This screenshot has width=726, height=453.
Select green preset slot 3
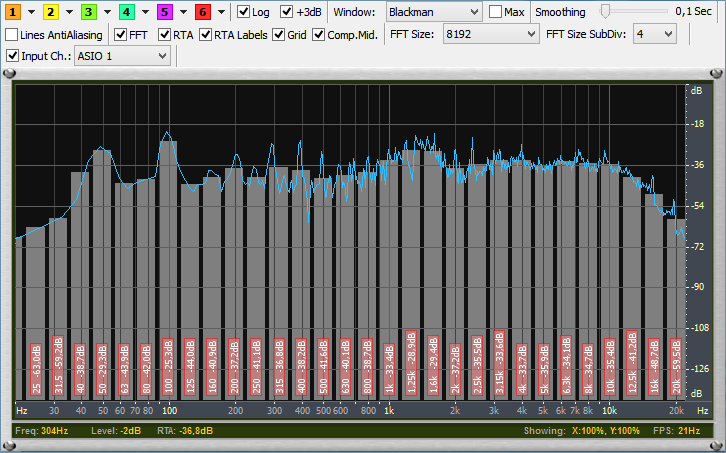click(89, 12)
